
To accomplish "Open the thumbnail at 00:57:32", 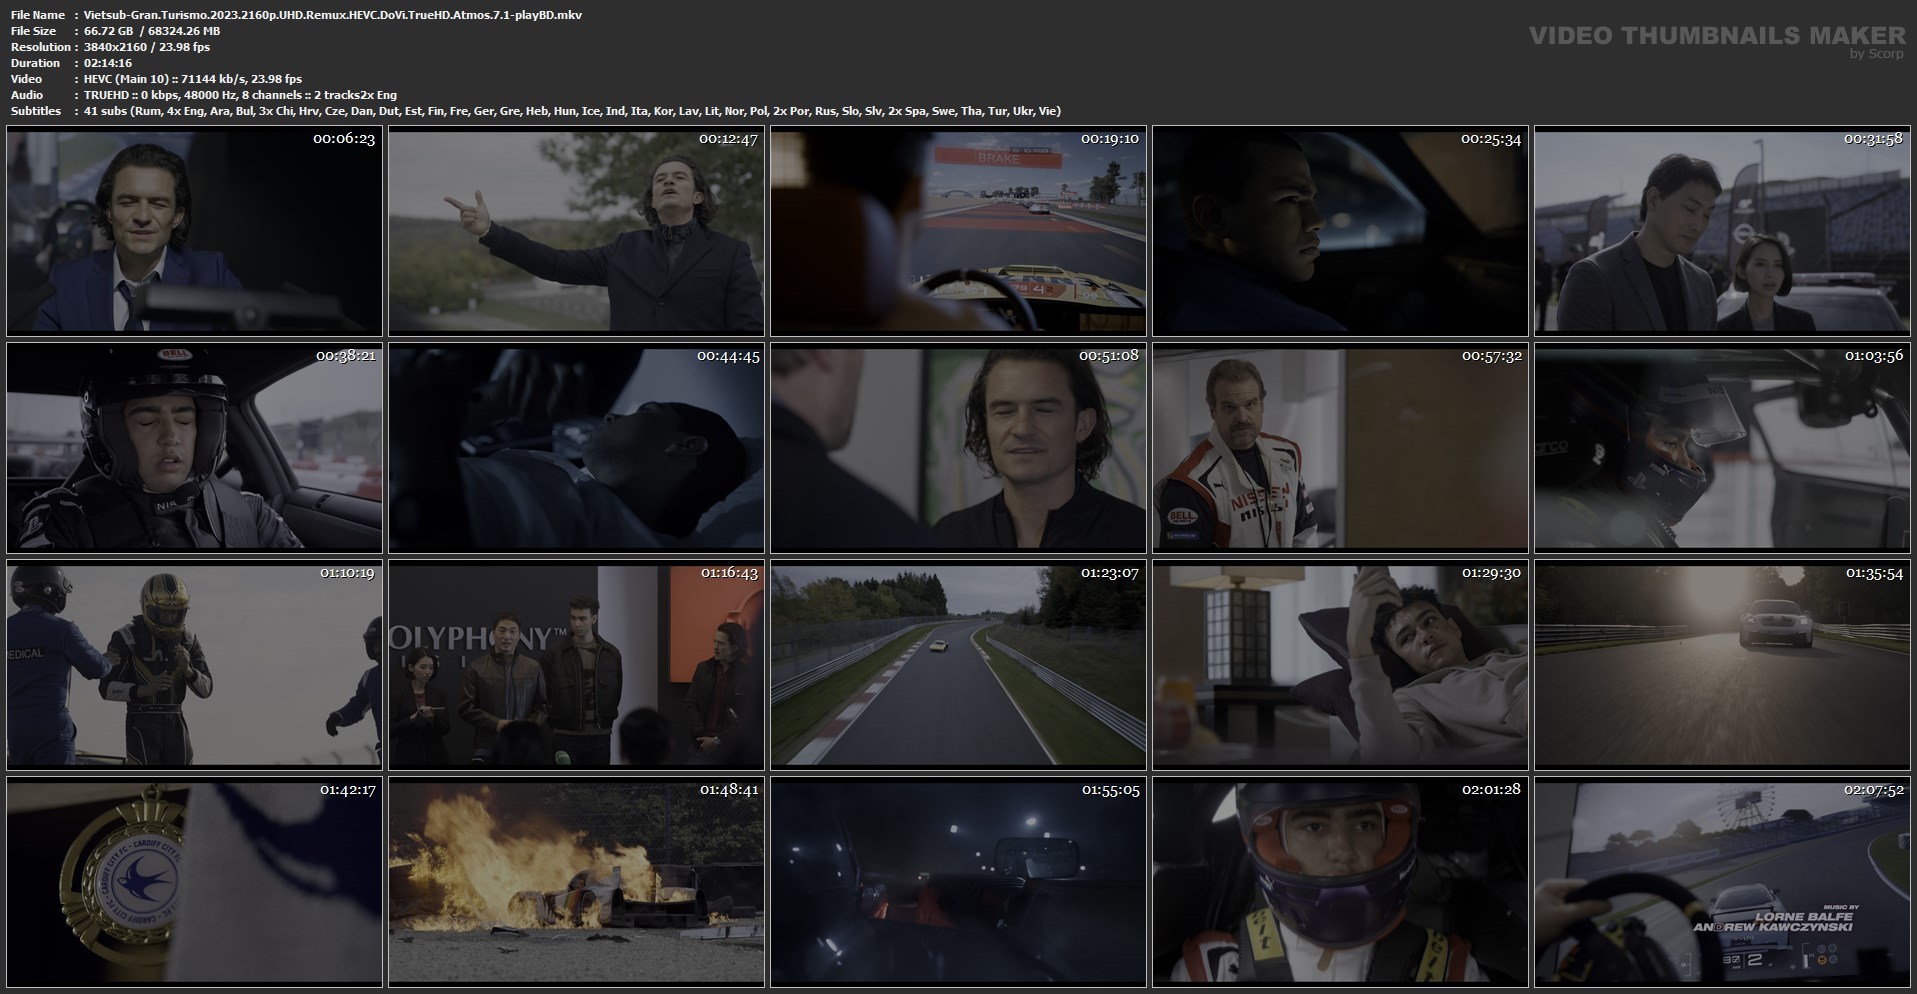I will (1340, 448).
